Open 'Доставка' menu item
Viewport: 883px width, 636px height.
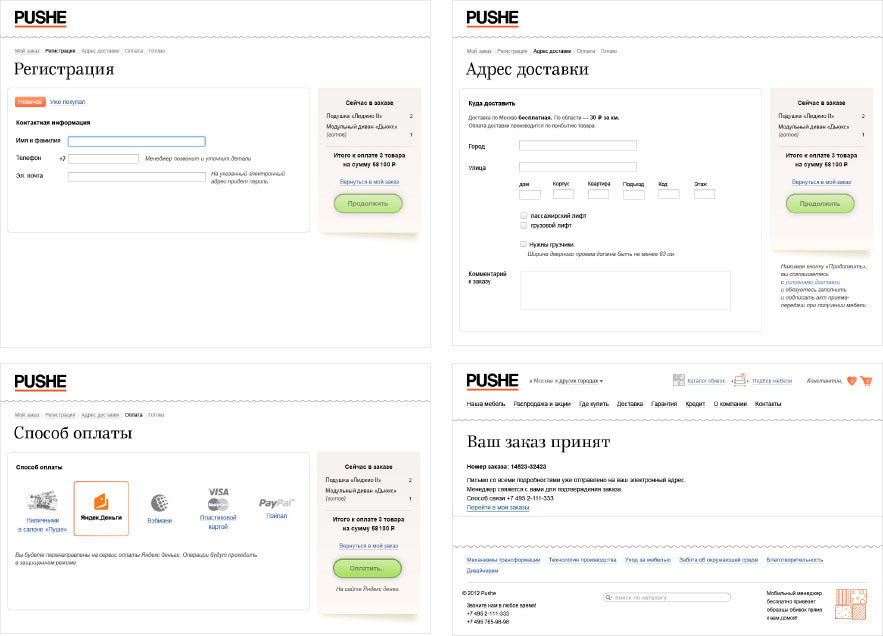629,404
